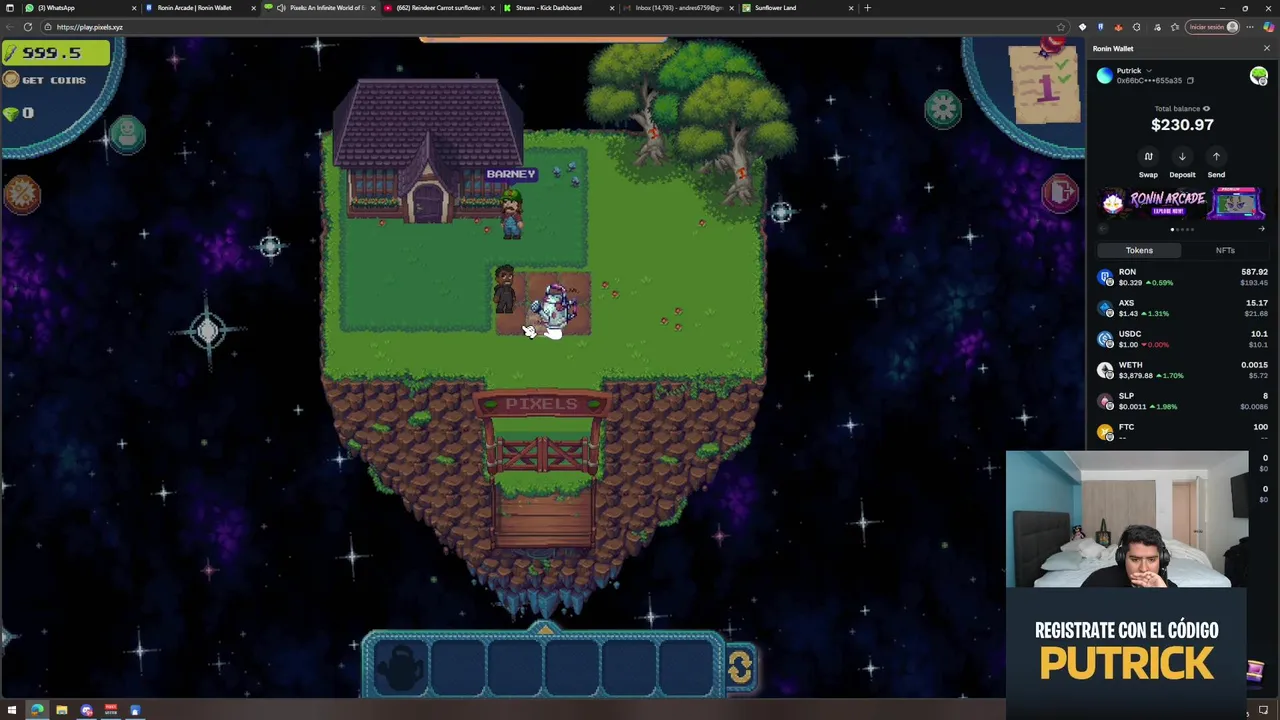Open a new browser tab
Image resolution: width=1280 pixels, height=720 pixels.
pyautogui.click(x=867, y=8)
